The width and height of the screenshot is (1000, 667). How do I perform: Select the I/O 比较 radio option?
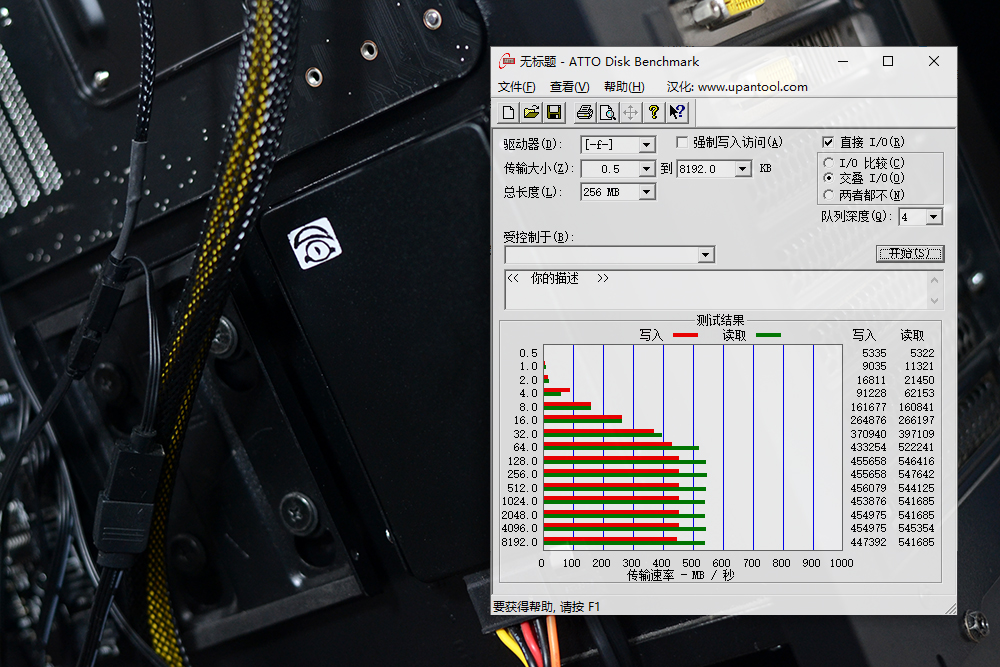pos(828,163)
